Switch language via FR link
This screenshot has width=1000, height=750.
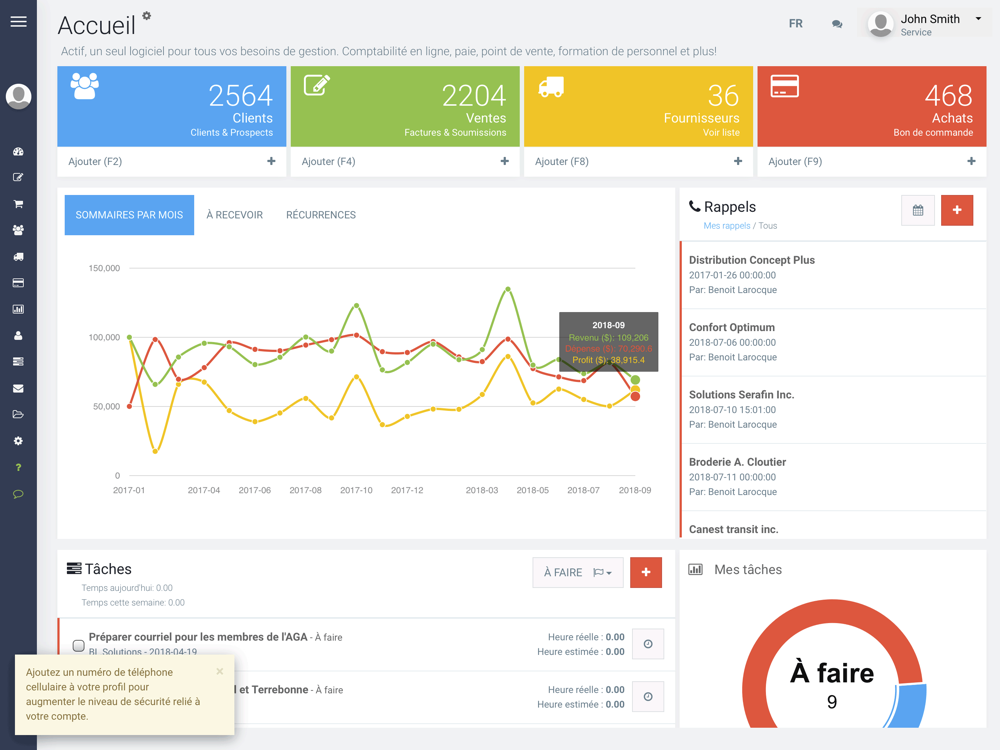point(795,24)
